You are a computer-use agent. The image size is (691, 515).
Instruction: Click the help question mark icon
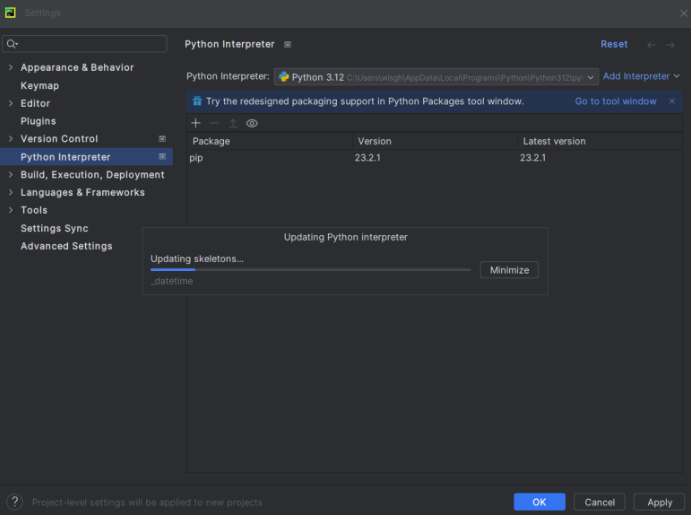15,502
